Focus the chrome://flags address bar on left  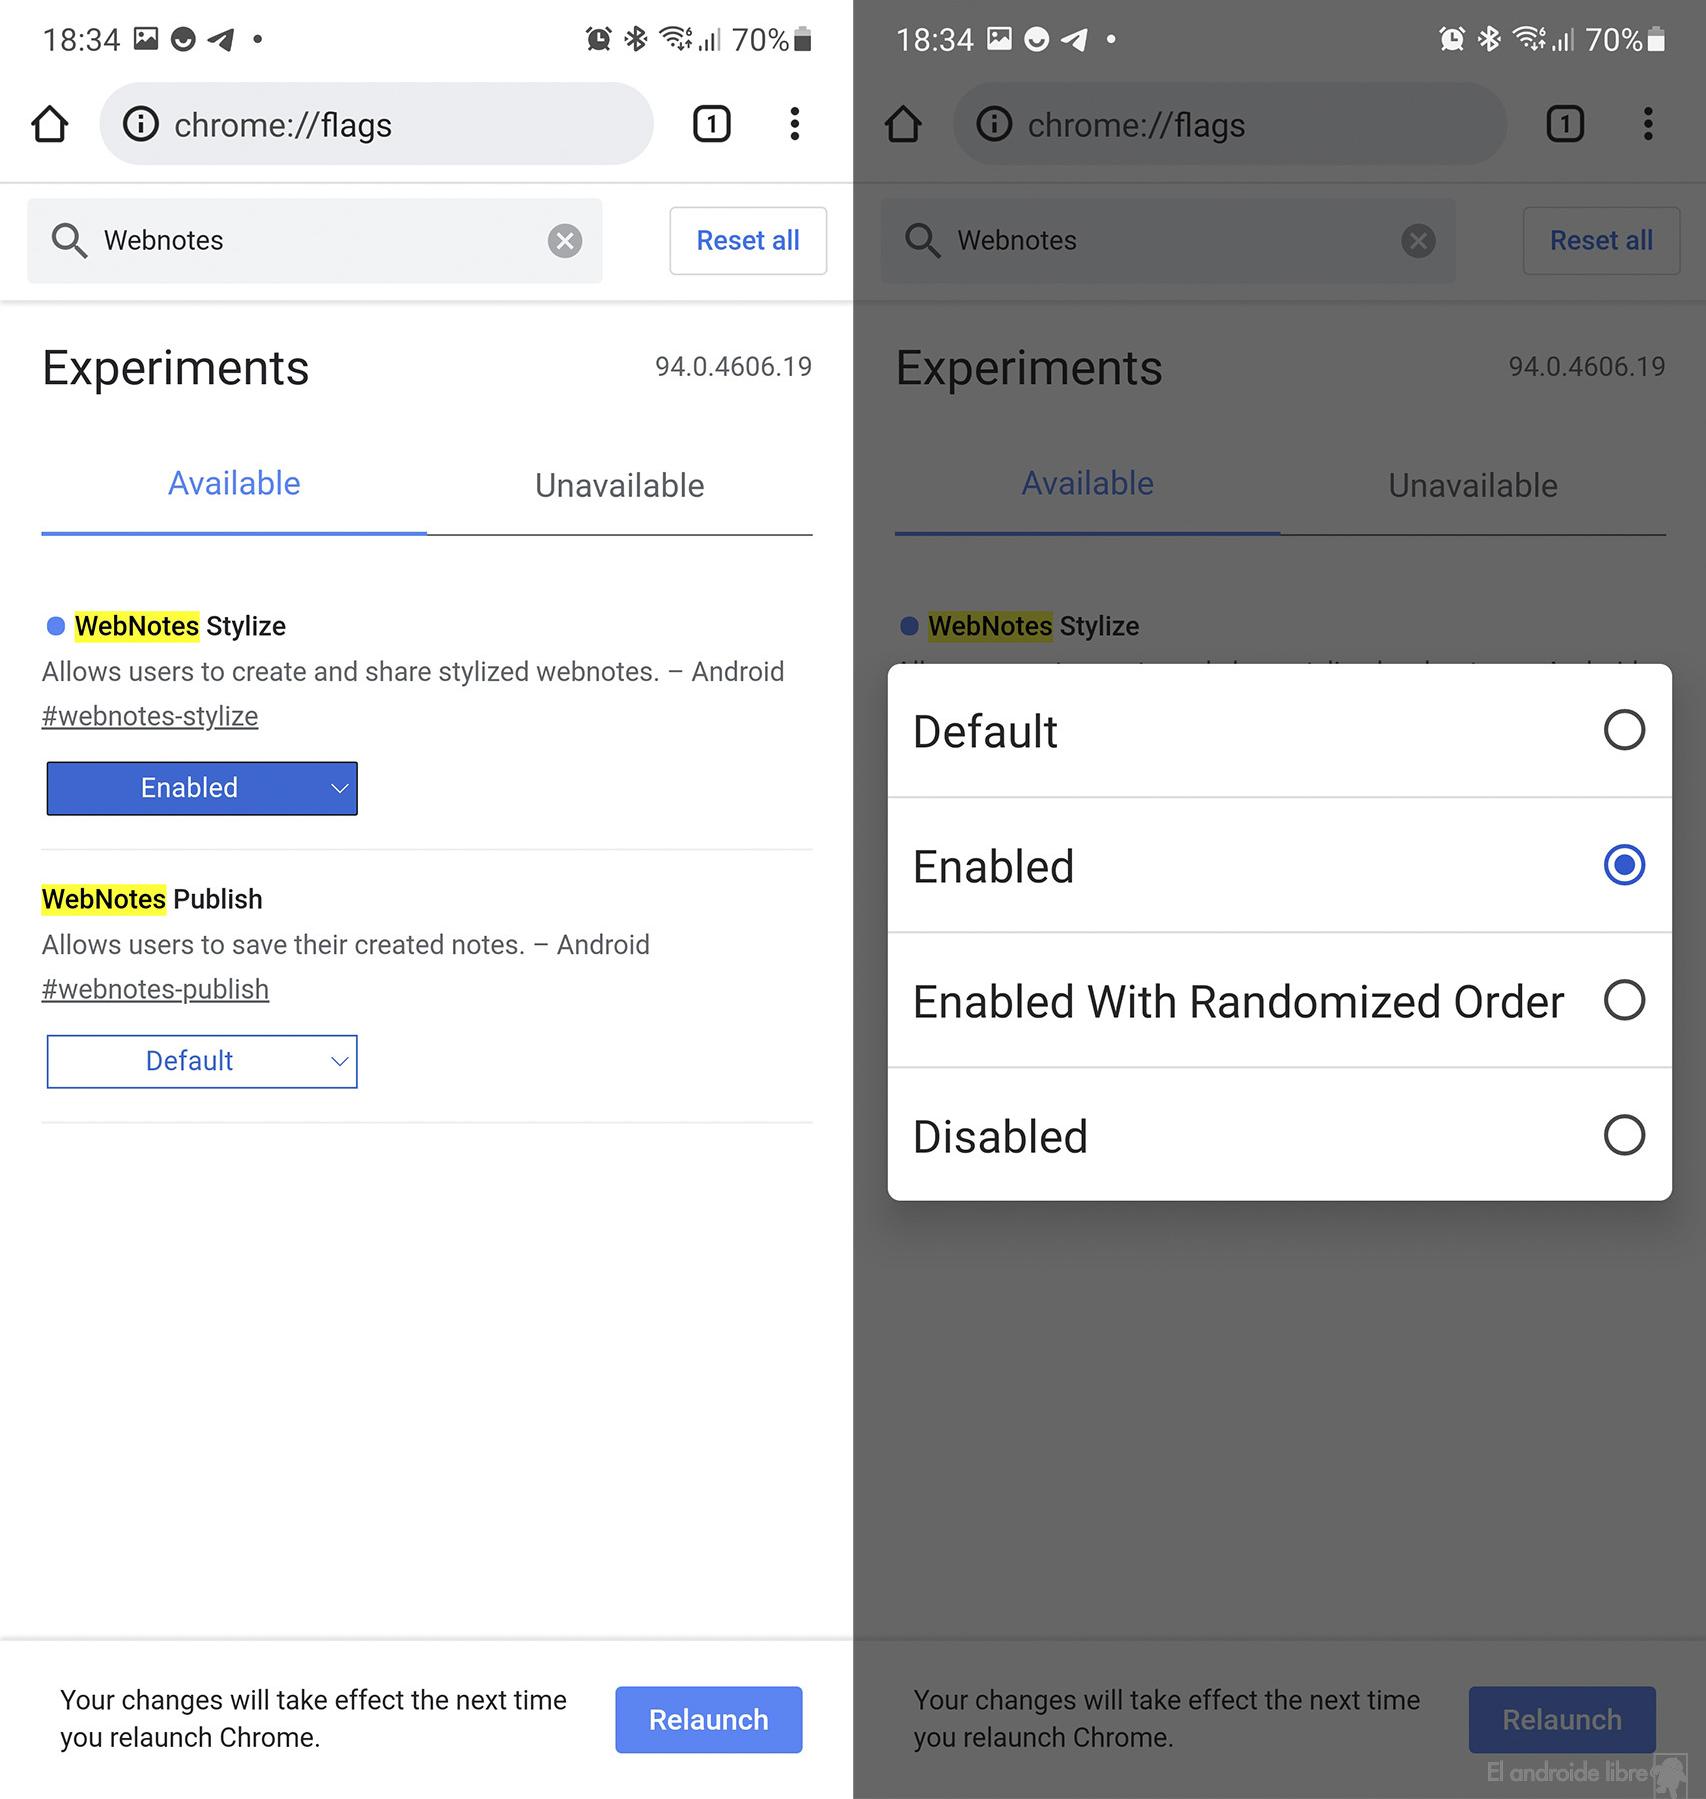376,124
